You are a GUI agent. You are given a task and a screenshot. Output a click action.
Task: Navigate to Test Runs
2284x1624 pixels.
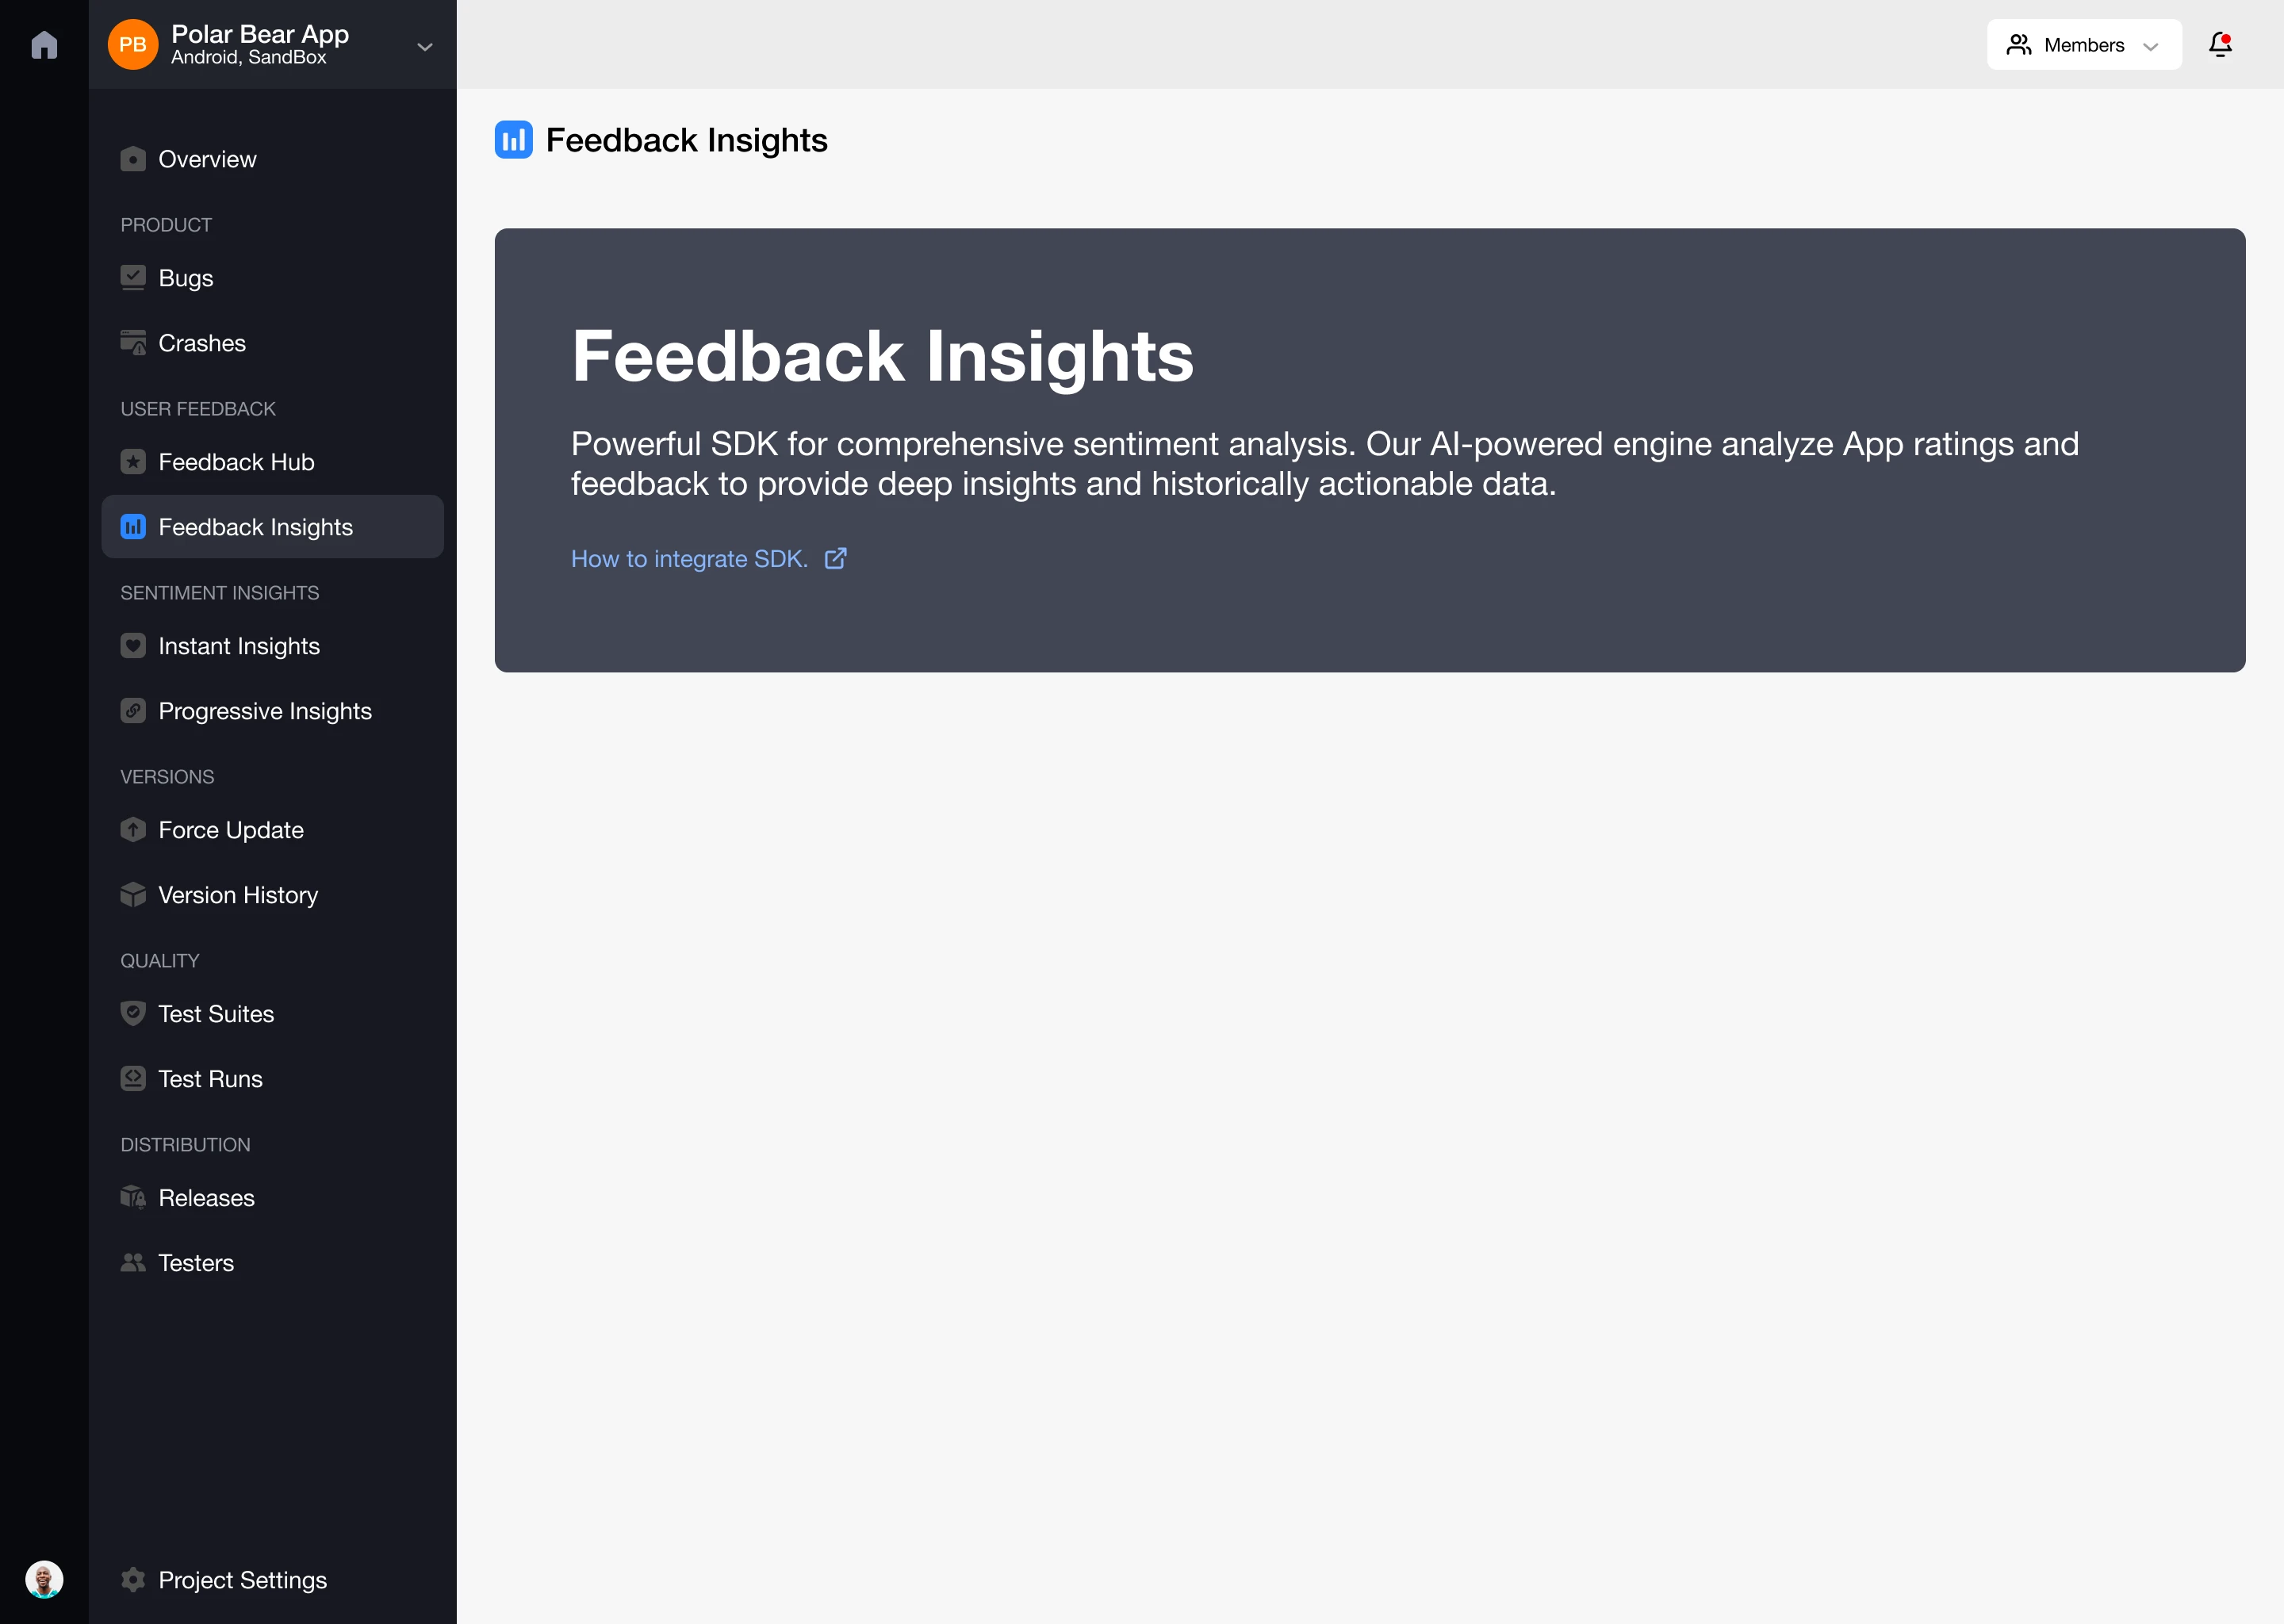210,1079
